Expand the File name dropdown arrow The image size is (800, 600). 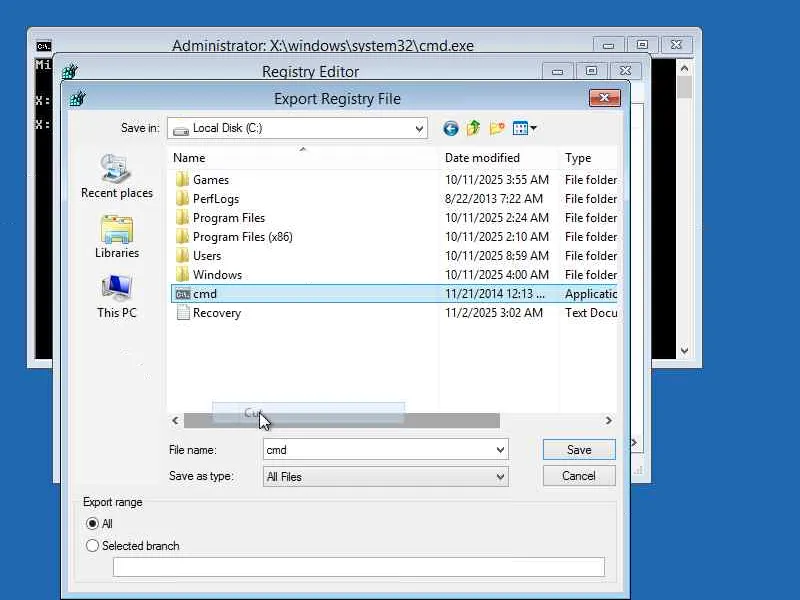tap(501, 449)
